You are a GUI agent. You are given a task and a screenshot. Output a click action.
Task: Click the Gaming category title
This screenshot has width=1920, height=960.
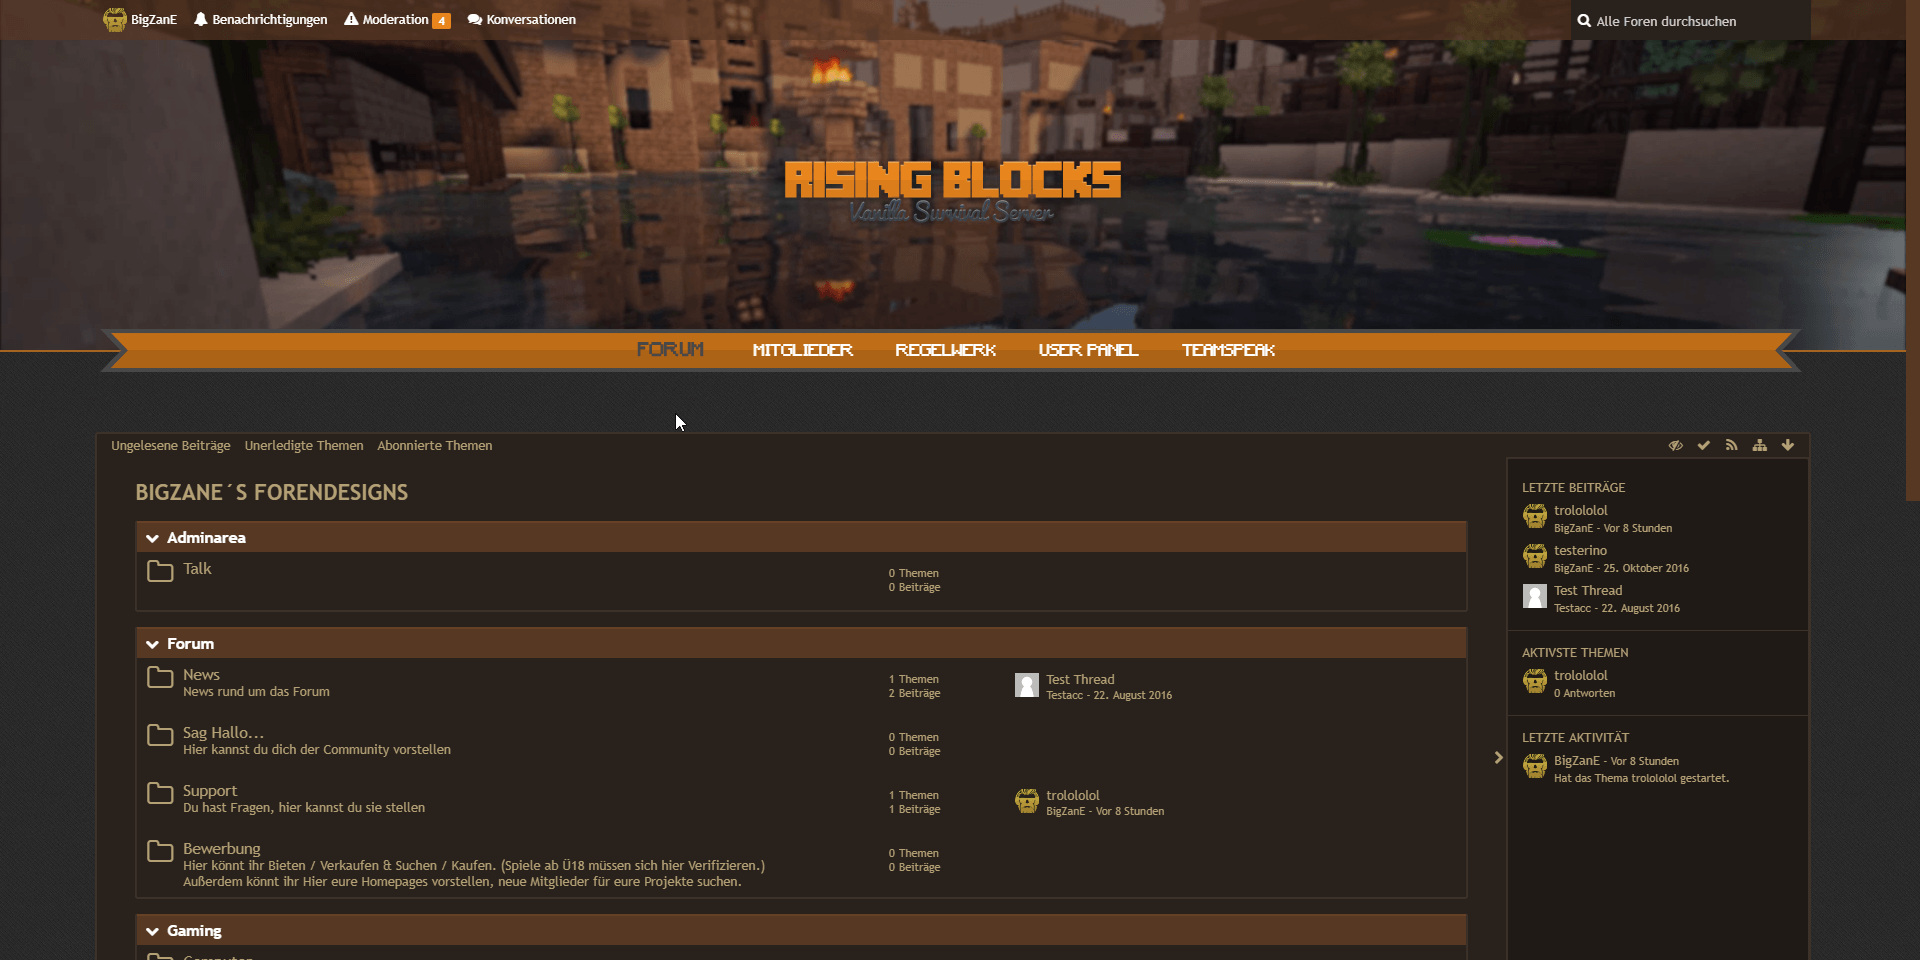pyautogui.click(x=194, y=931)
